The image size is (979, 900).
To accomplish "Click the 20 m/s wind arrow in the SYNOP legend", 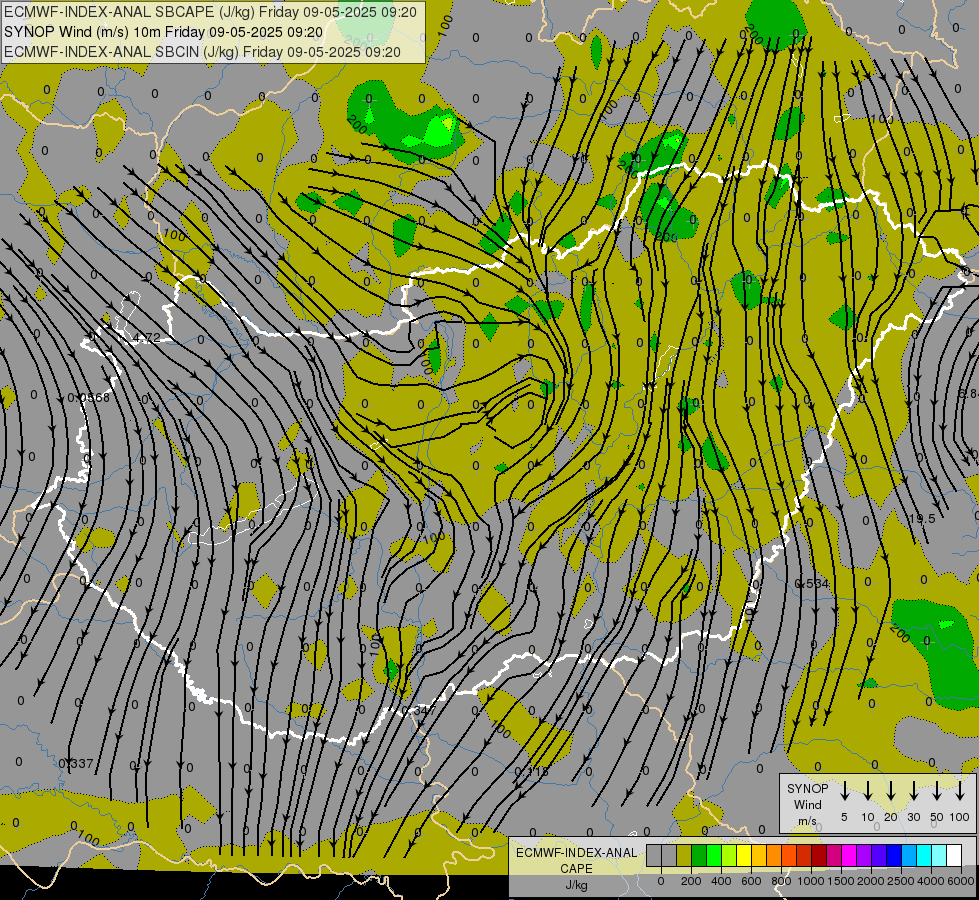I will [890, 791].
